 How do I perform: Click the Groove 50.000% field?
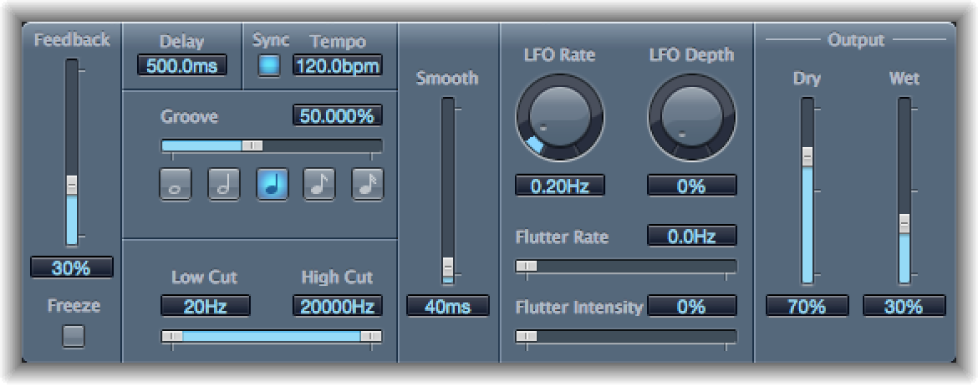[337, 115]
